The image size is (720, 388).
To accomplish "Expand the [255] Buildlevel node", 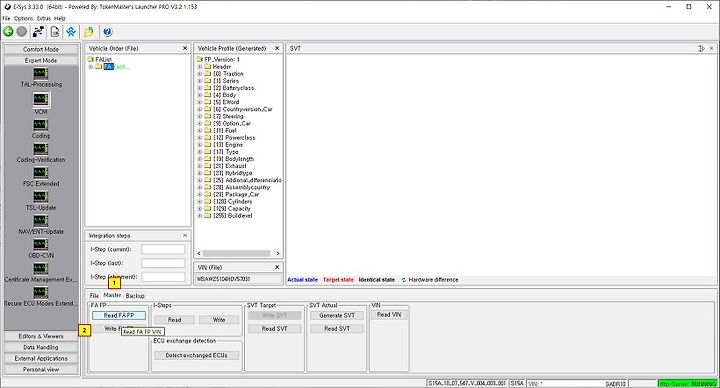I will tap(200, 215).
